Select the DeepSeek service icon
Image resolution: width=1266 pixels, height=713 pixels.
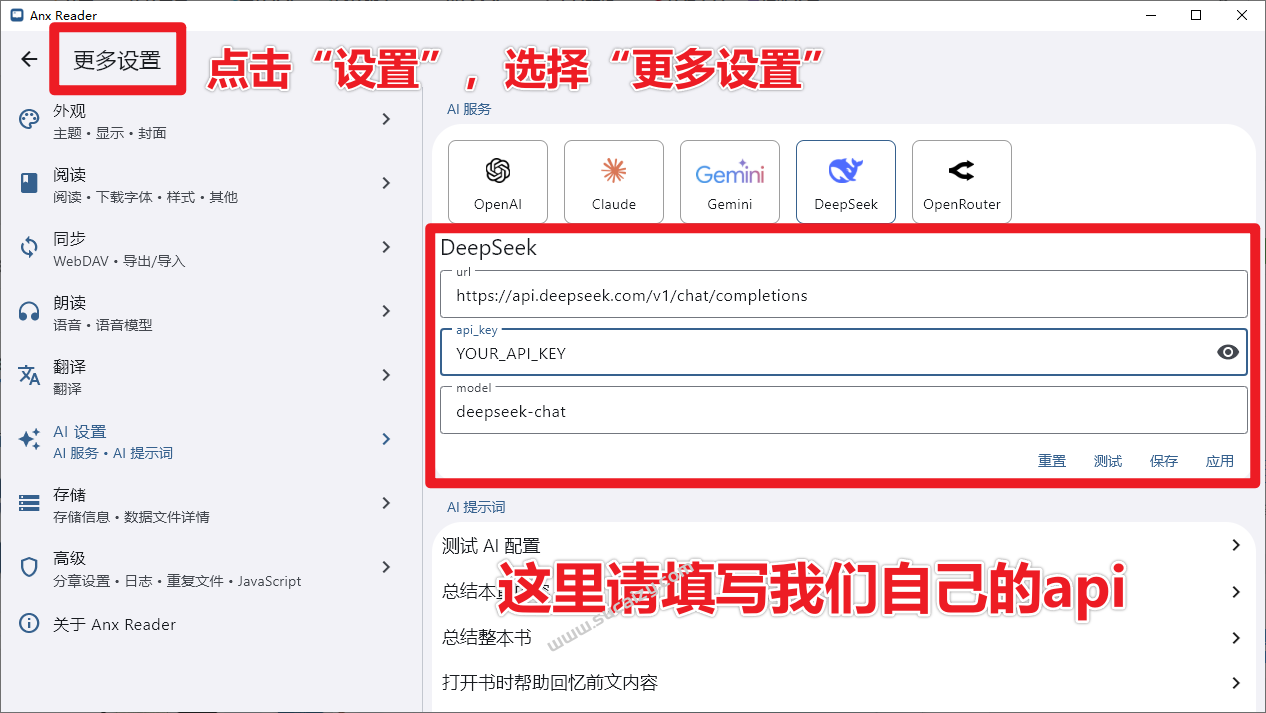[x=845, y=181]
